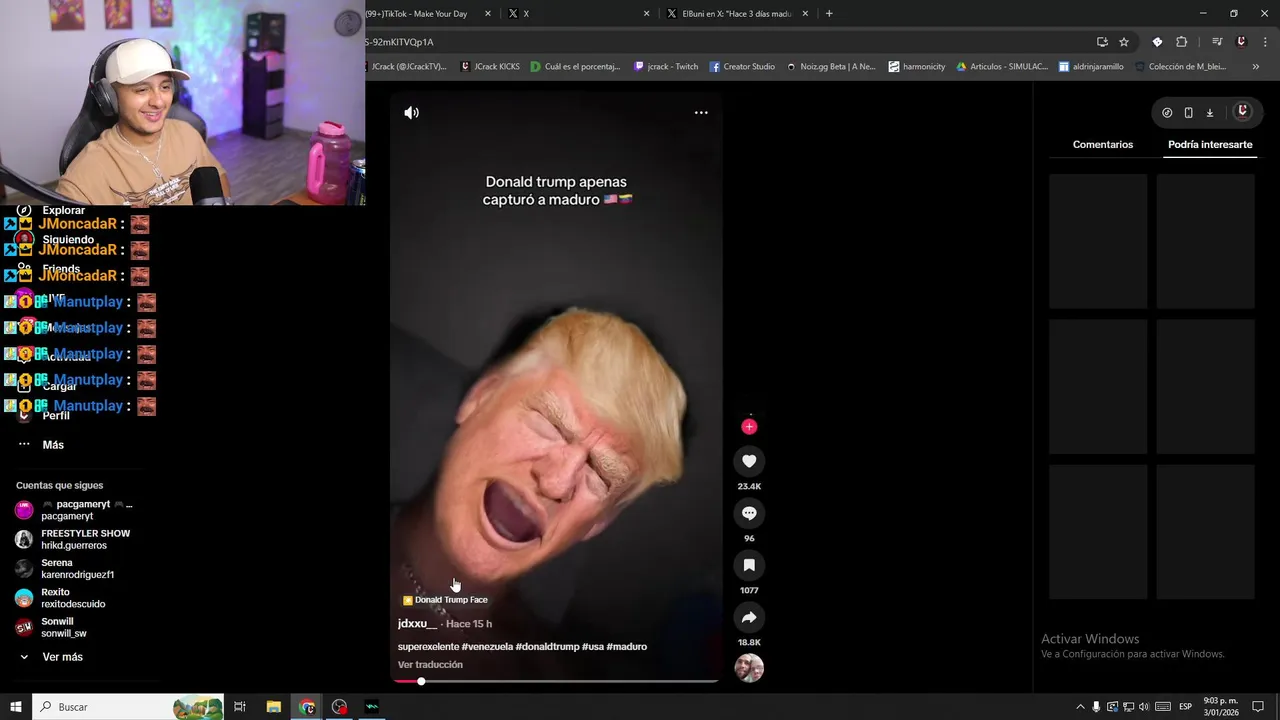Open the Articulos - SIMULAC... bookmark

coord(1002,67)
